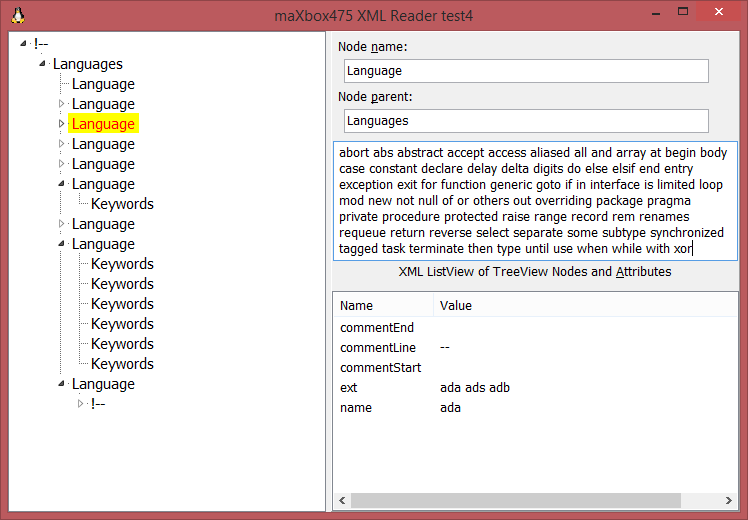748x520 pixels.
Task: Expand the highlighted Language node
Action: pos(61,124)
